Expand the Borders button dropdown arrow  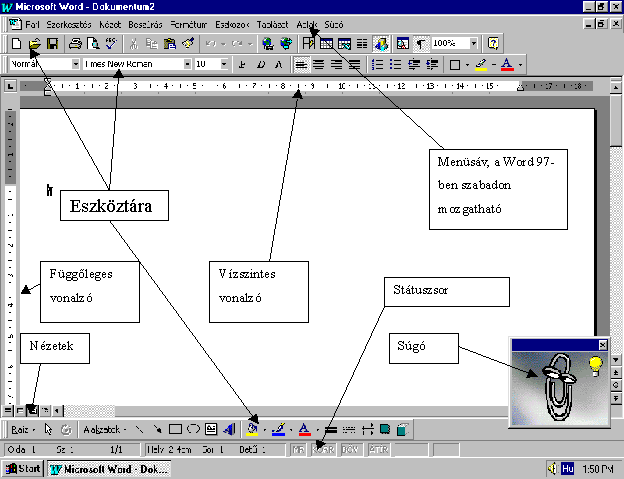click(467, 64)
